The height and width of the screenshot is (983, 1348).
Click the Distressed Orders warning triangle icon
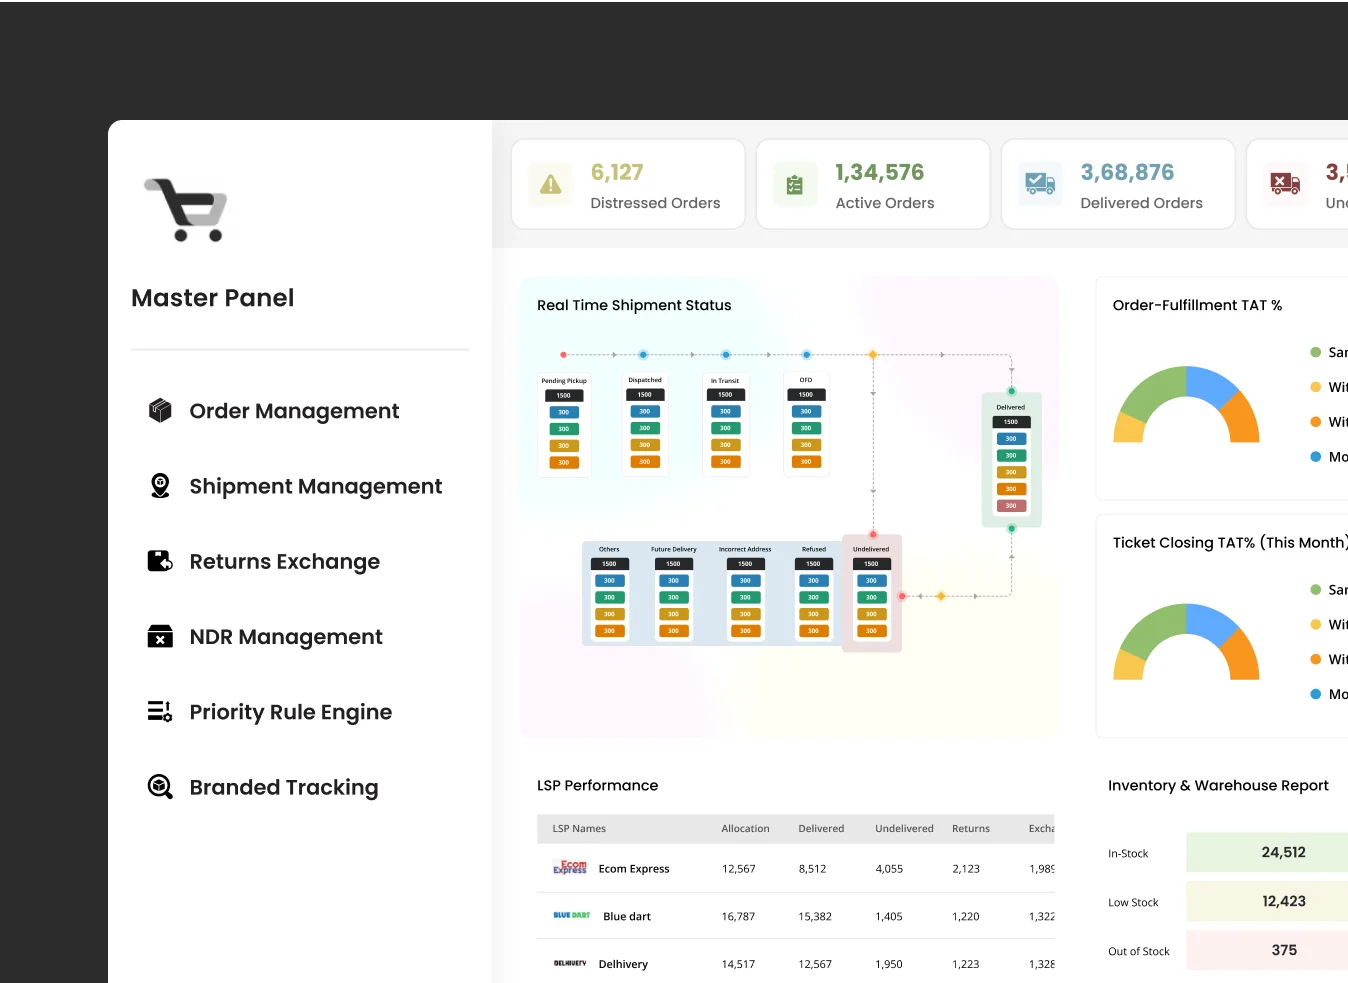550,184
